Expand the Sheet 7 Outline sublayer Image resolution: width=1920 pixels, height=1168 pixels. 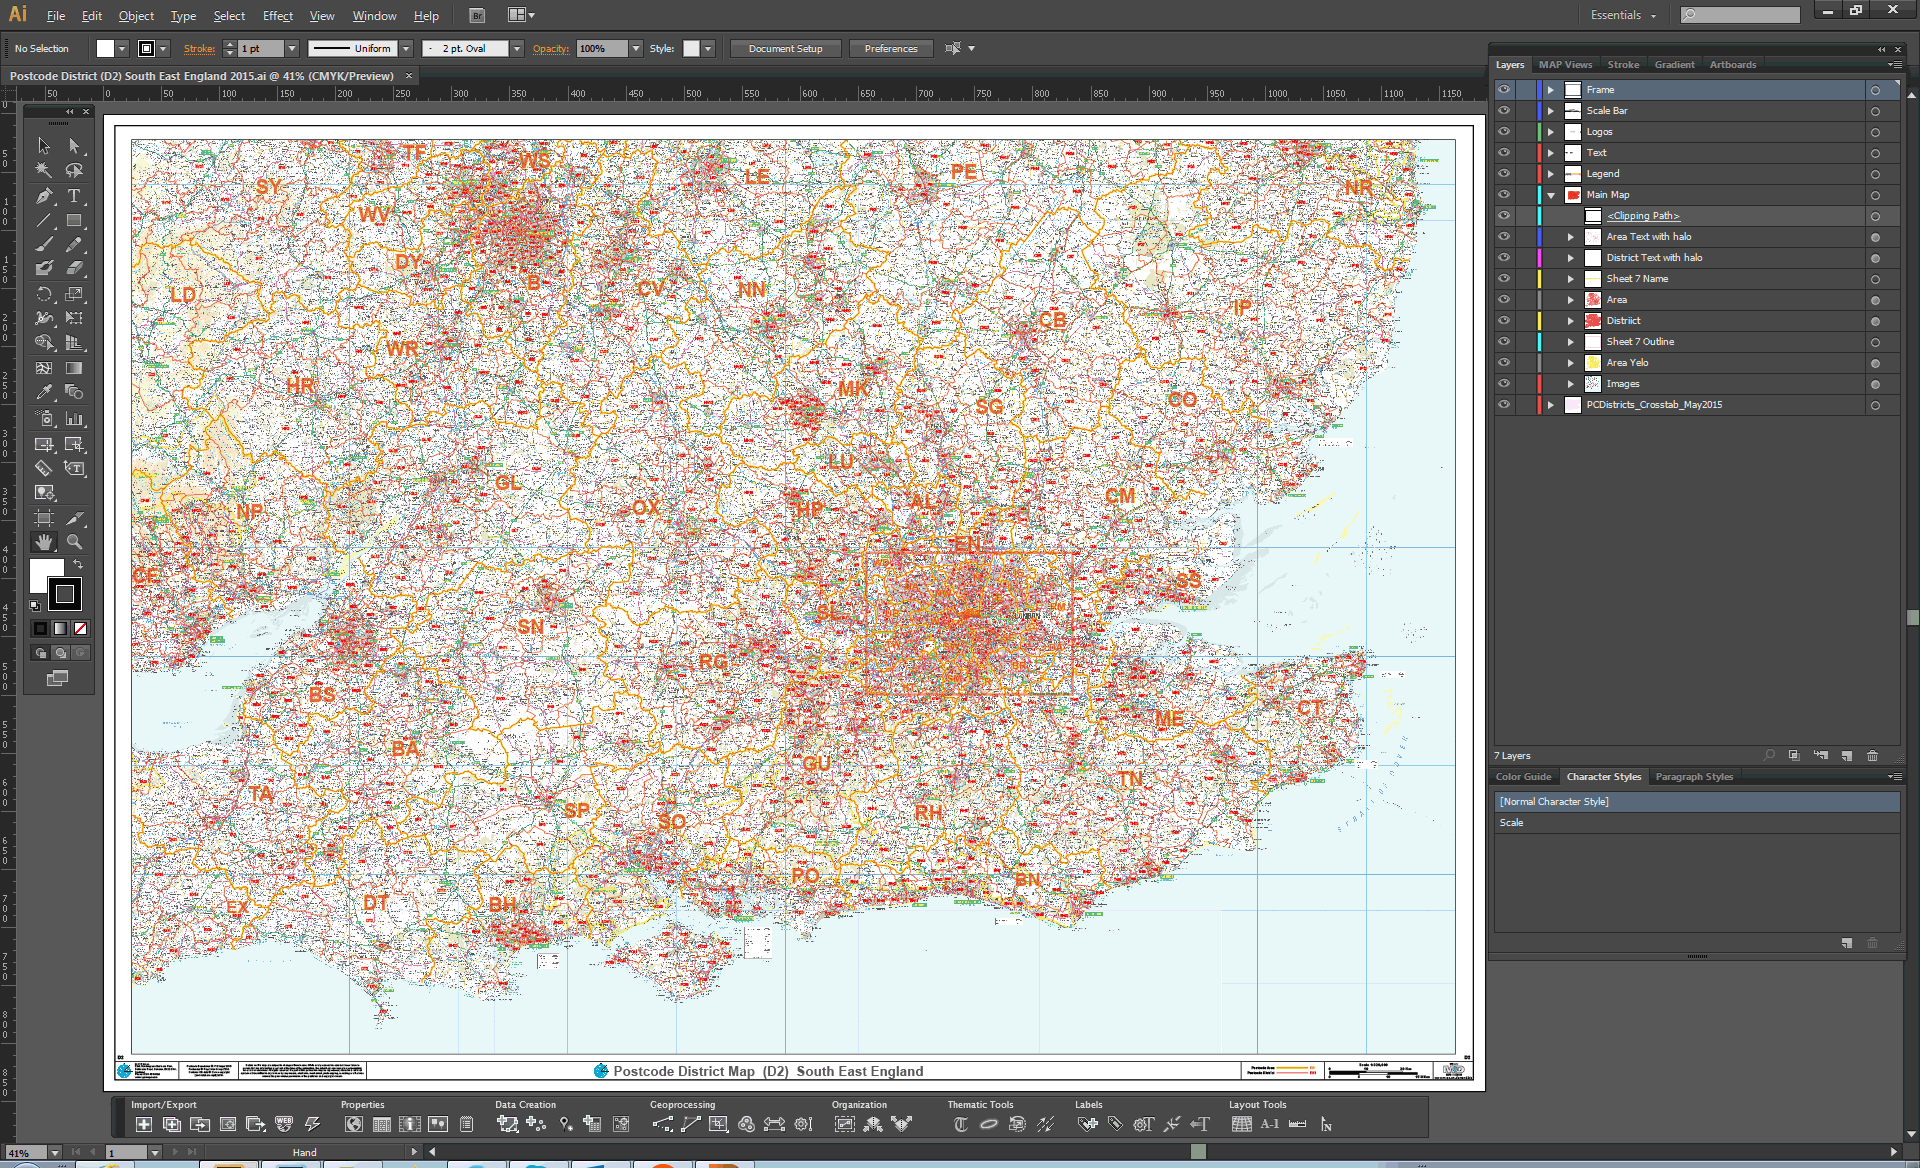tap(1571, 342)
